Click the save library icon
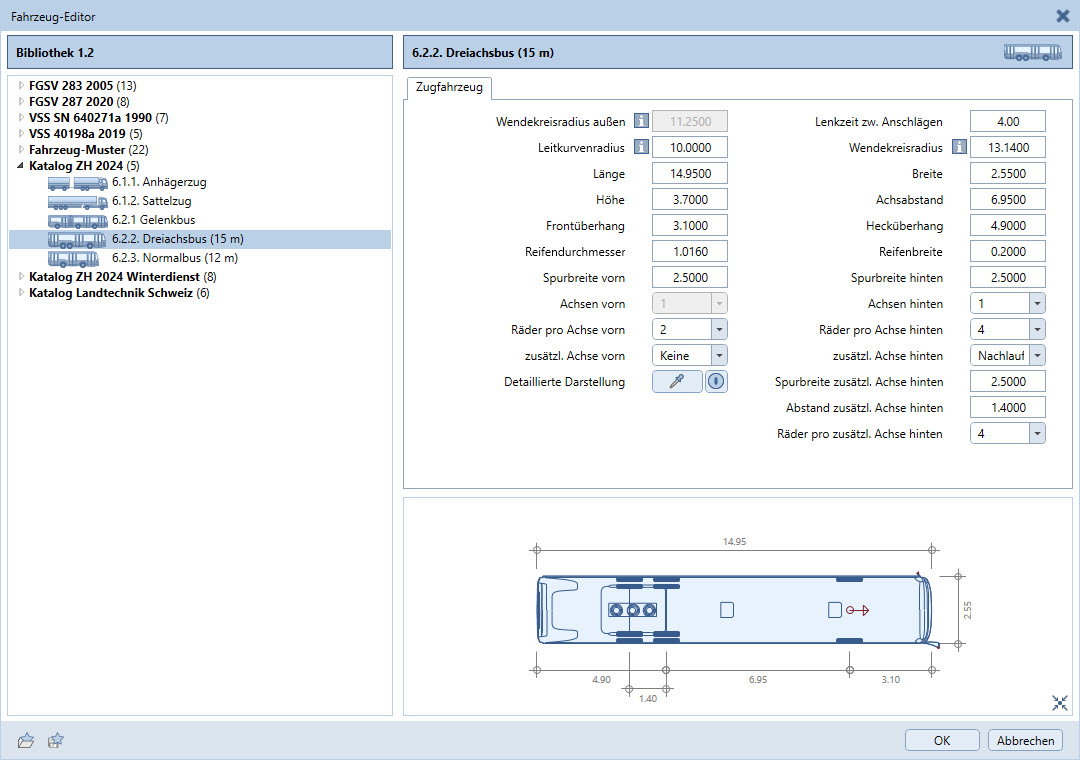Viewport: 1080px width, 760px height. (x=57, y=740)
